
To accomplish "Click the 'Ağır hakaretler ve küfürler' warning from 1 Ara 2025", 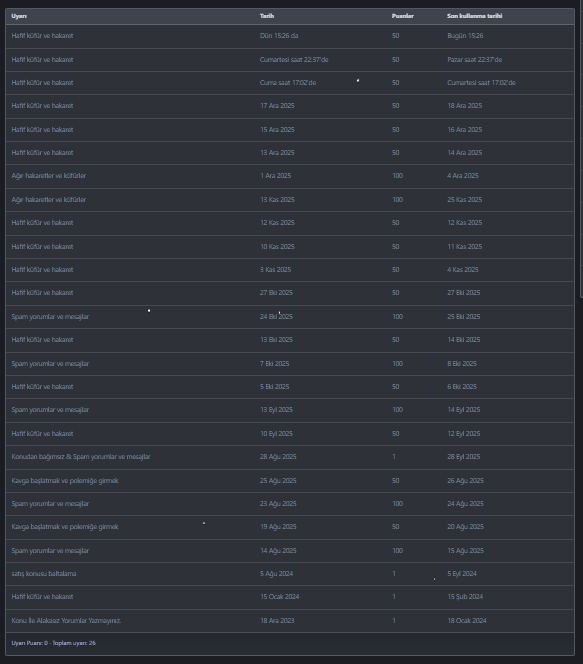I will pos(290,176).
